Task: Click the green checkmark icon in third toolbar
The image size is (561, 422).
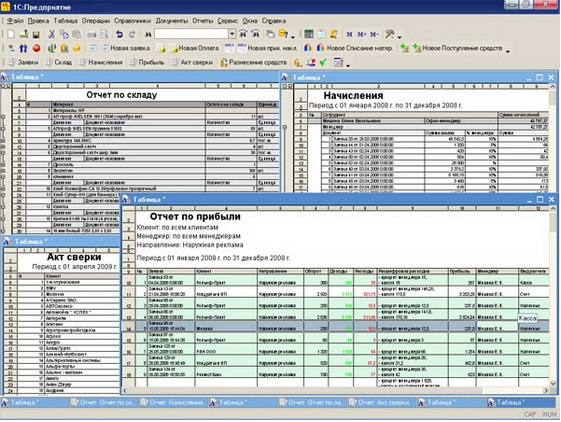Action: pyautogui.click(x=323, y=62)
